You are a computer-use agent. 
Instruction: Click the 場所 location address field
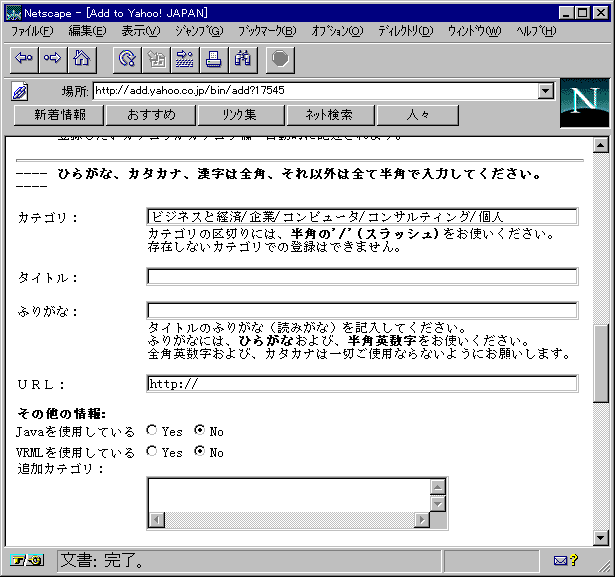[316, 91]
